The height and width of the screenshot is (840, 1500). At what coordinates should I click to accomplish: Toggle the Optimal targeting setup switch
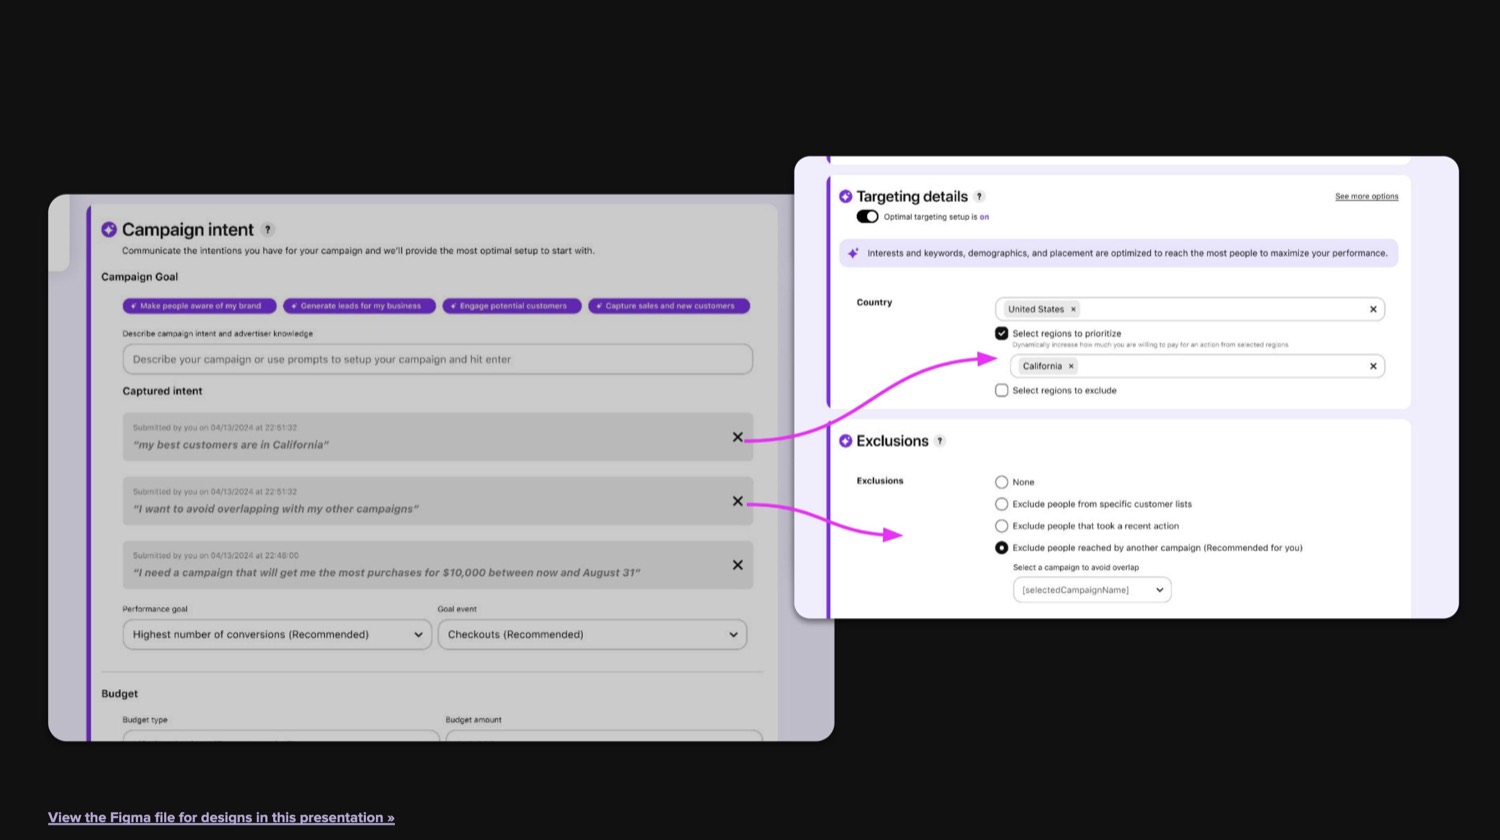(x=867, y=217)
